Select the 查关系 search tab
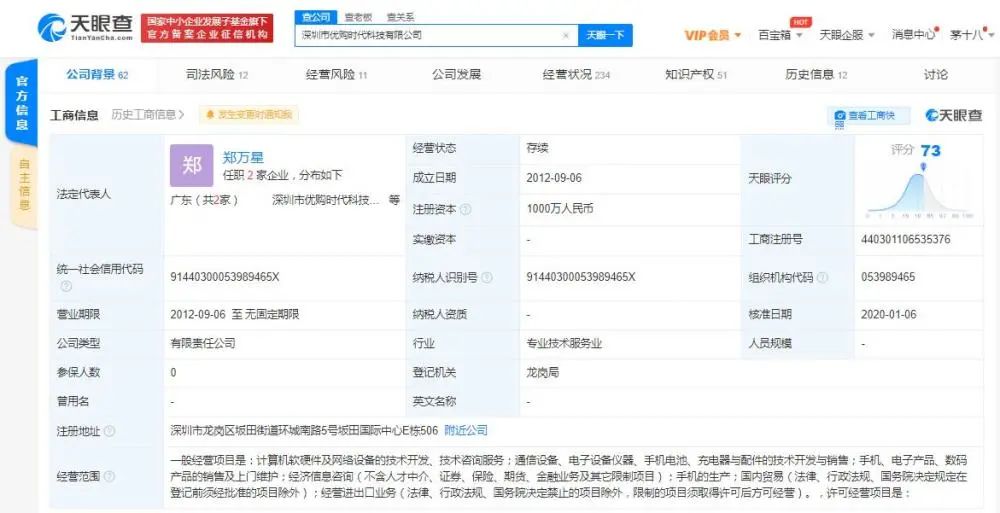The width and height of the screenshot is (1000, 513). tap(401, 17)
